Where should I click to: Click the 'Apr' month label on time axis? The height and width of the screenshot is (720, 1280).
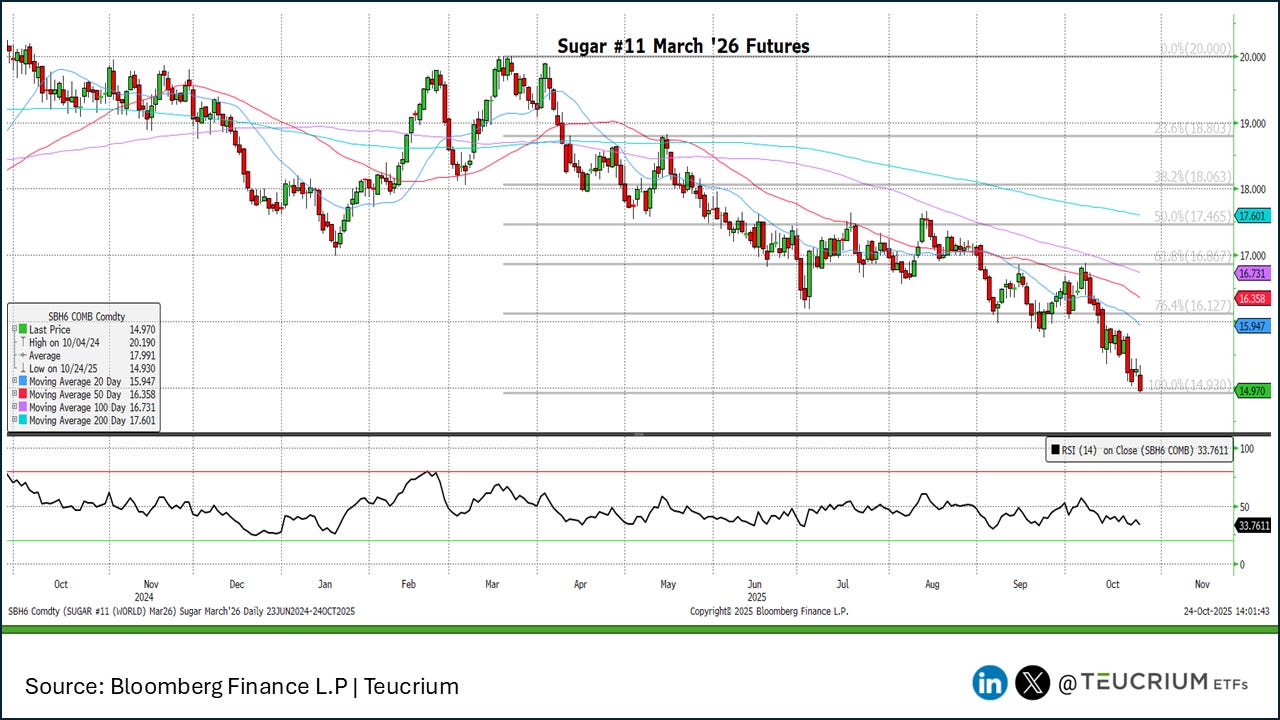point(582,583)
